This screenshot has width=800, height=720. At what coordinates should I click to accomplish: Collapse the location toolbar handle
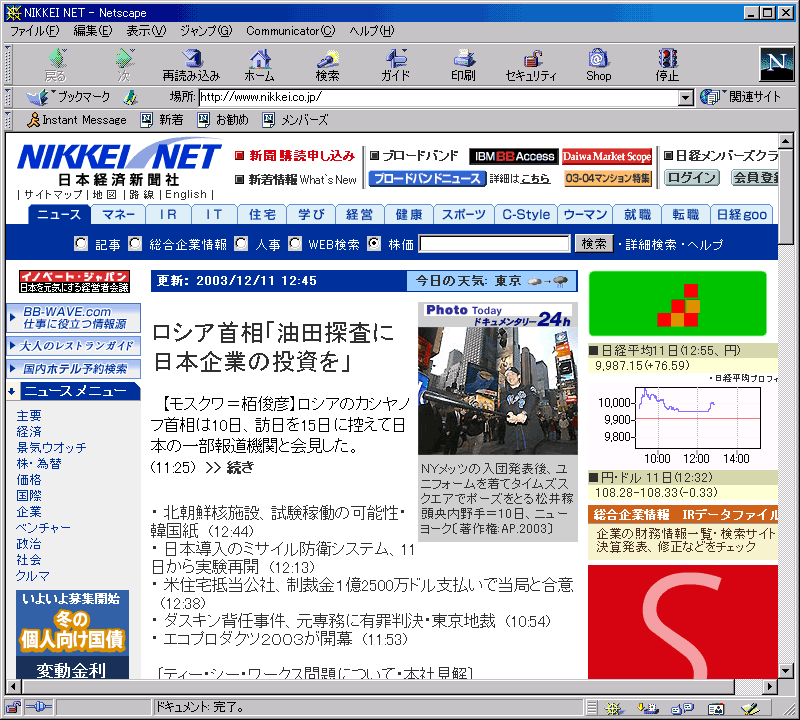[8, 97]
